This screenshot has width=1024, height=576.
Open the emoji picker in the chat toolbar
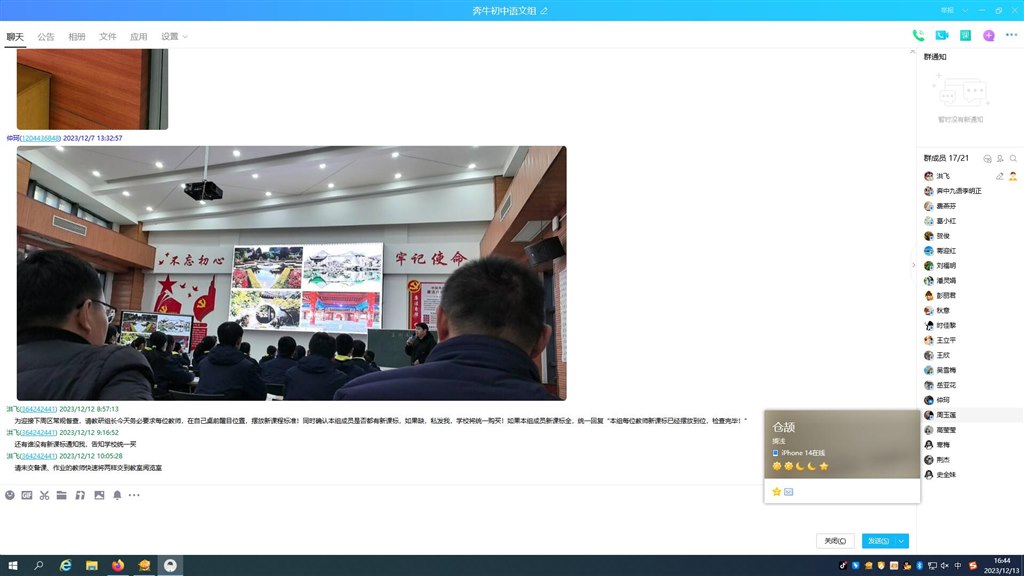[10, 495]
